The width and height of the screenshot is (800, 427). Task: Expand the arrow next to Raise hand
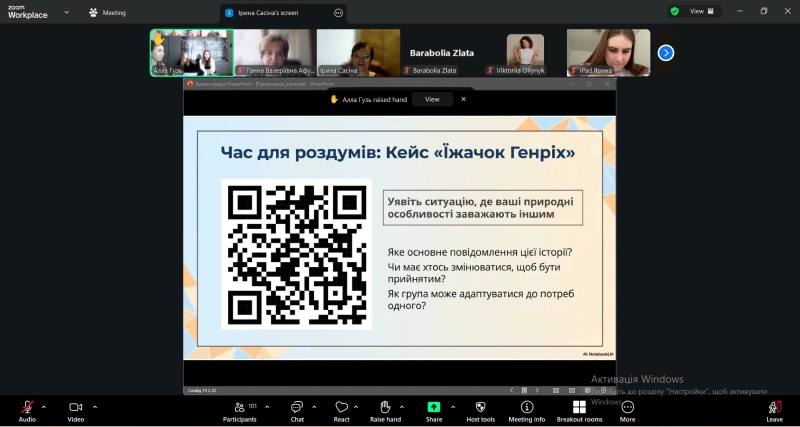(402, 407)
